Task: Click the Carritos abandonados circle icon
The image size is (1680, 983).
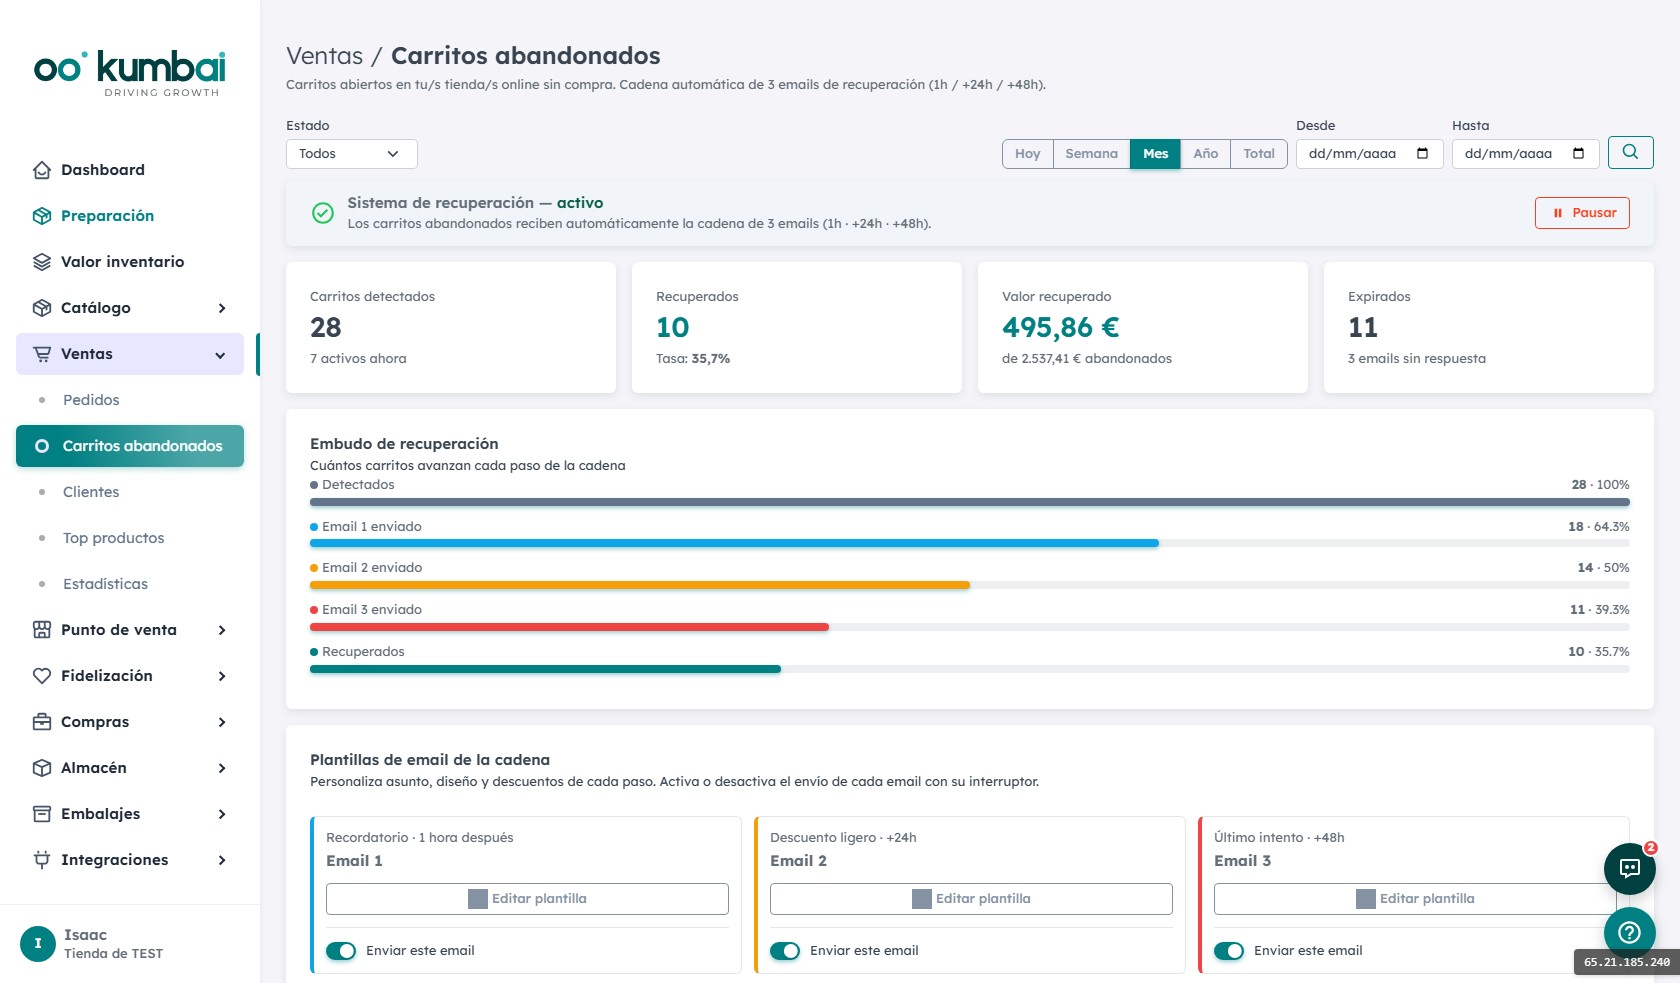Action: pyautogui.click(x=42, y=446)
